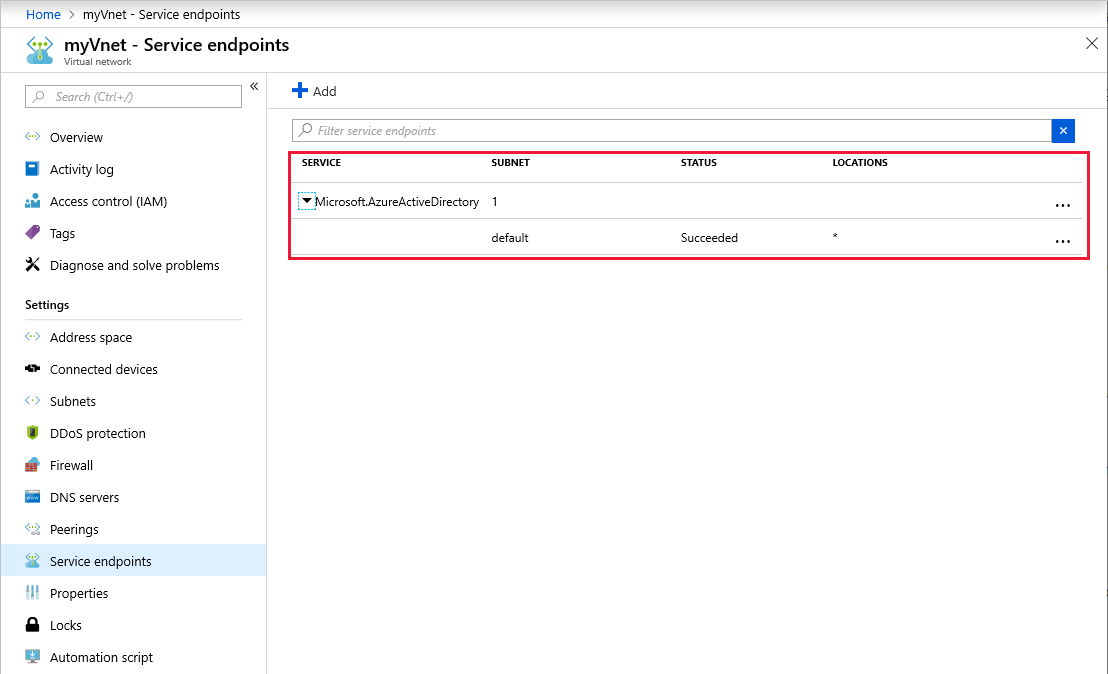
Task: Click the Filter service endpoints field
Action: tap(670, 131)
